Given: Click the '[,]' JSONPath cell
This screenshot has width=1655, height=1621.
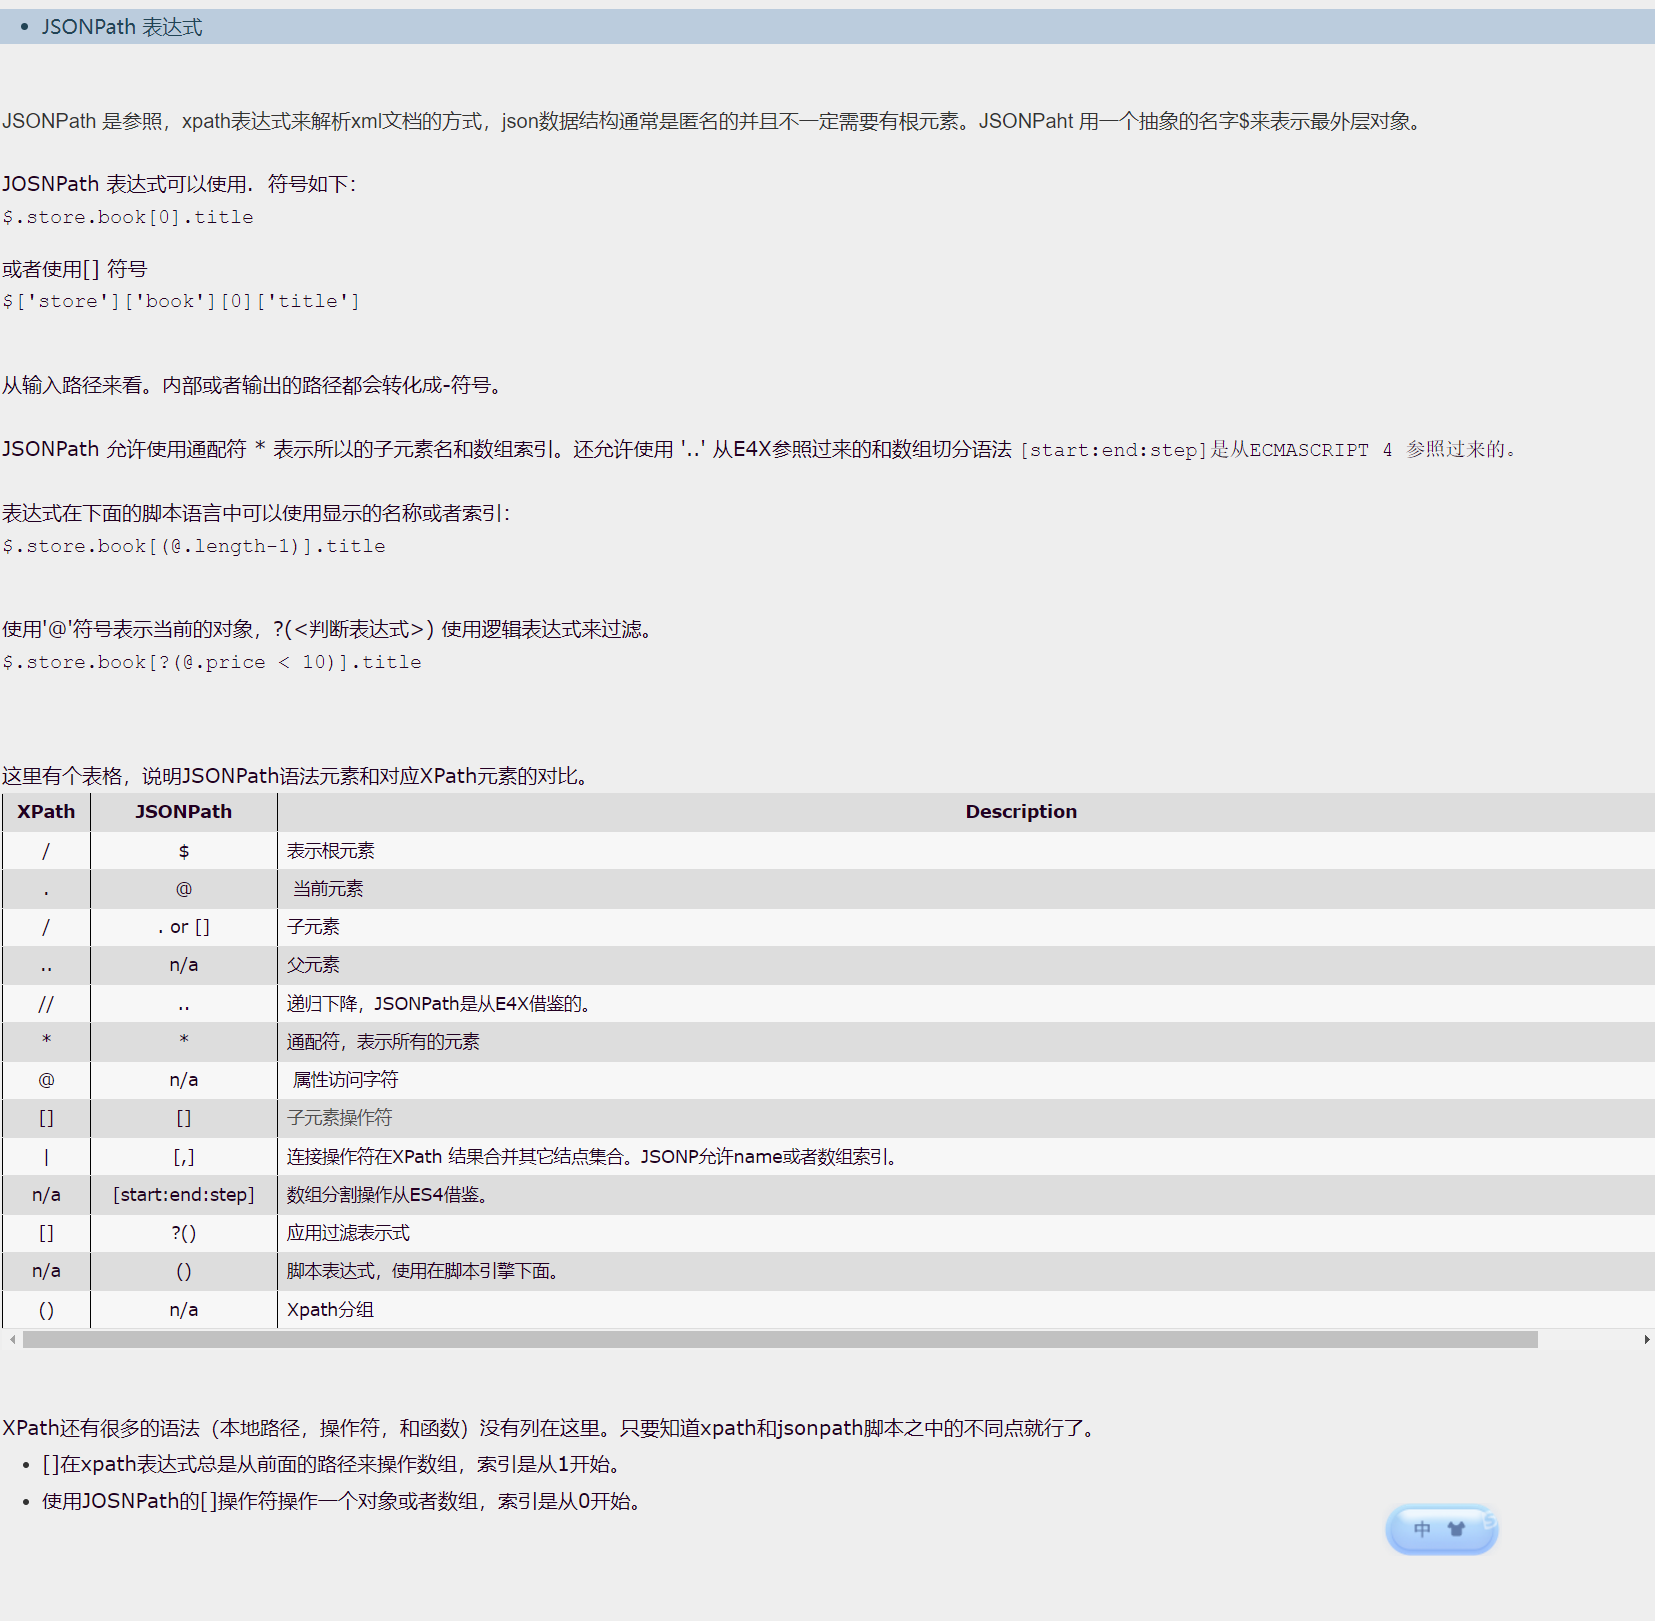Looking at the screenshot, I should coord(184,1157).
